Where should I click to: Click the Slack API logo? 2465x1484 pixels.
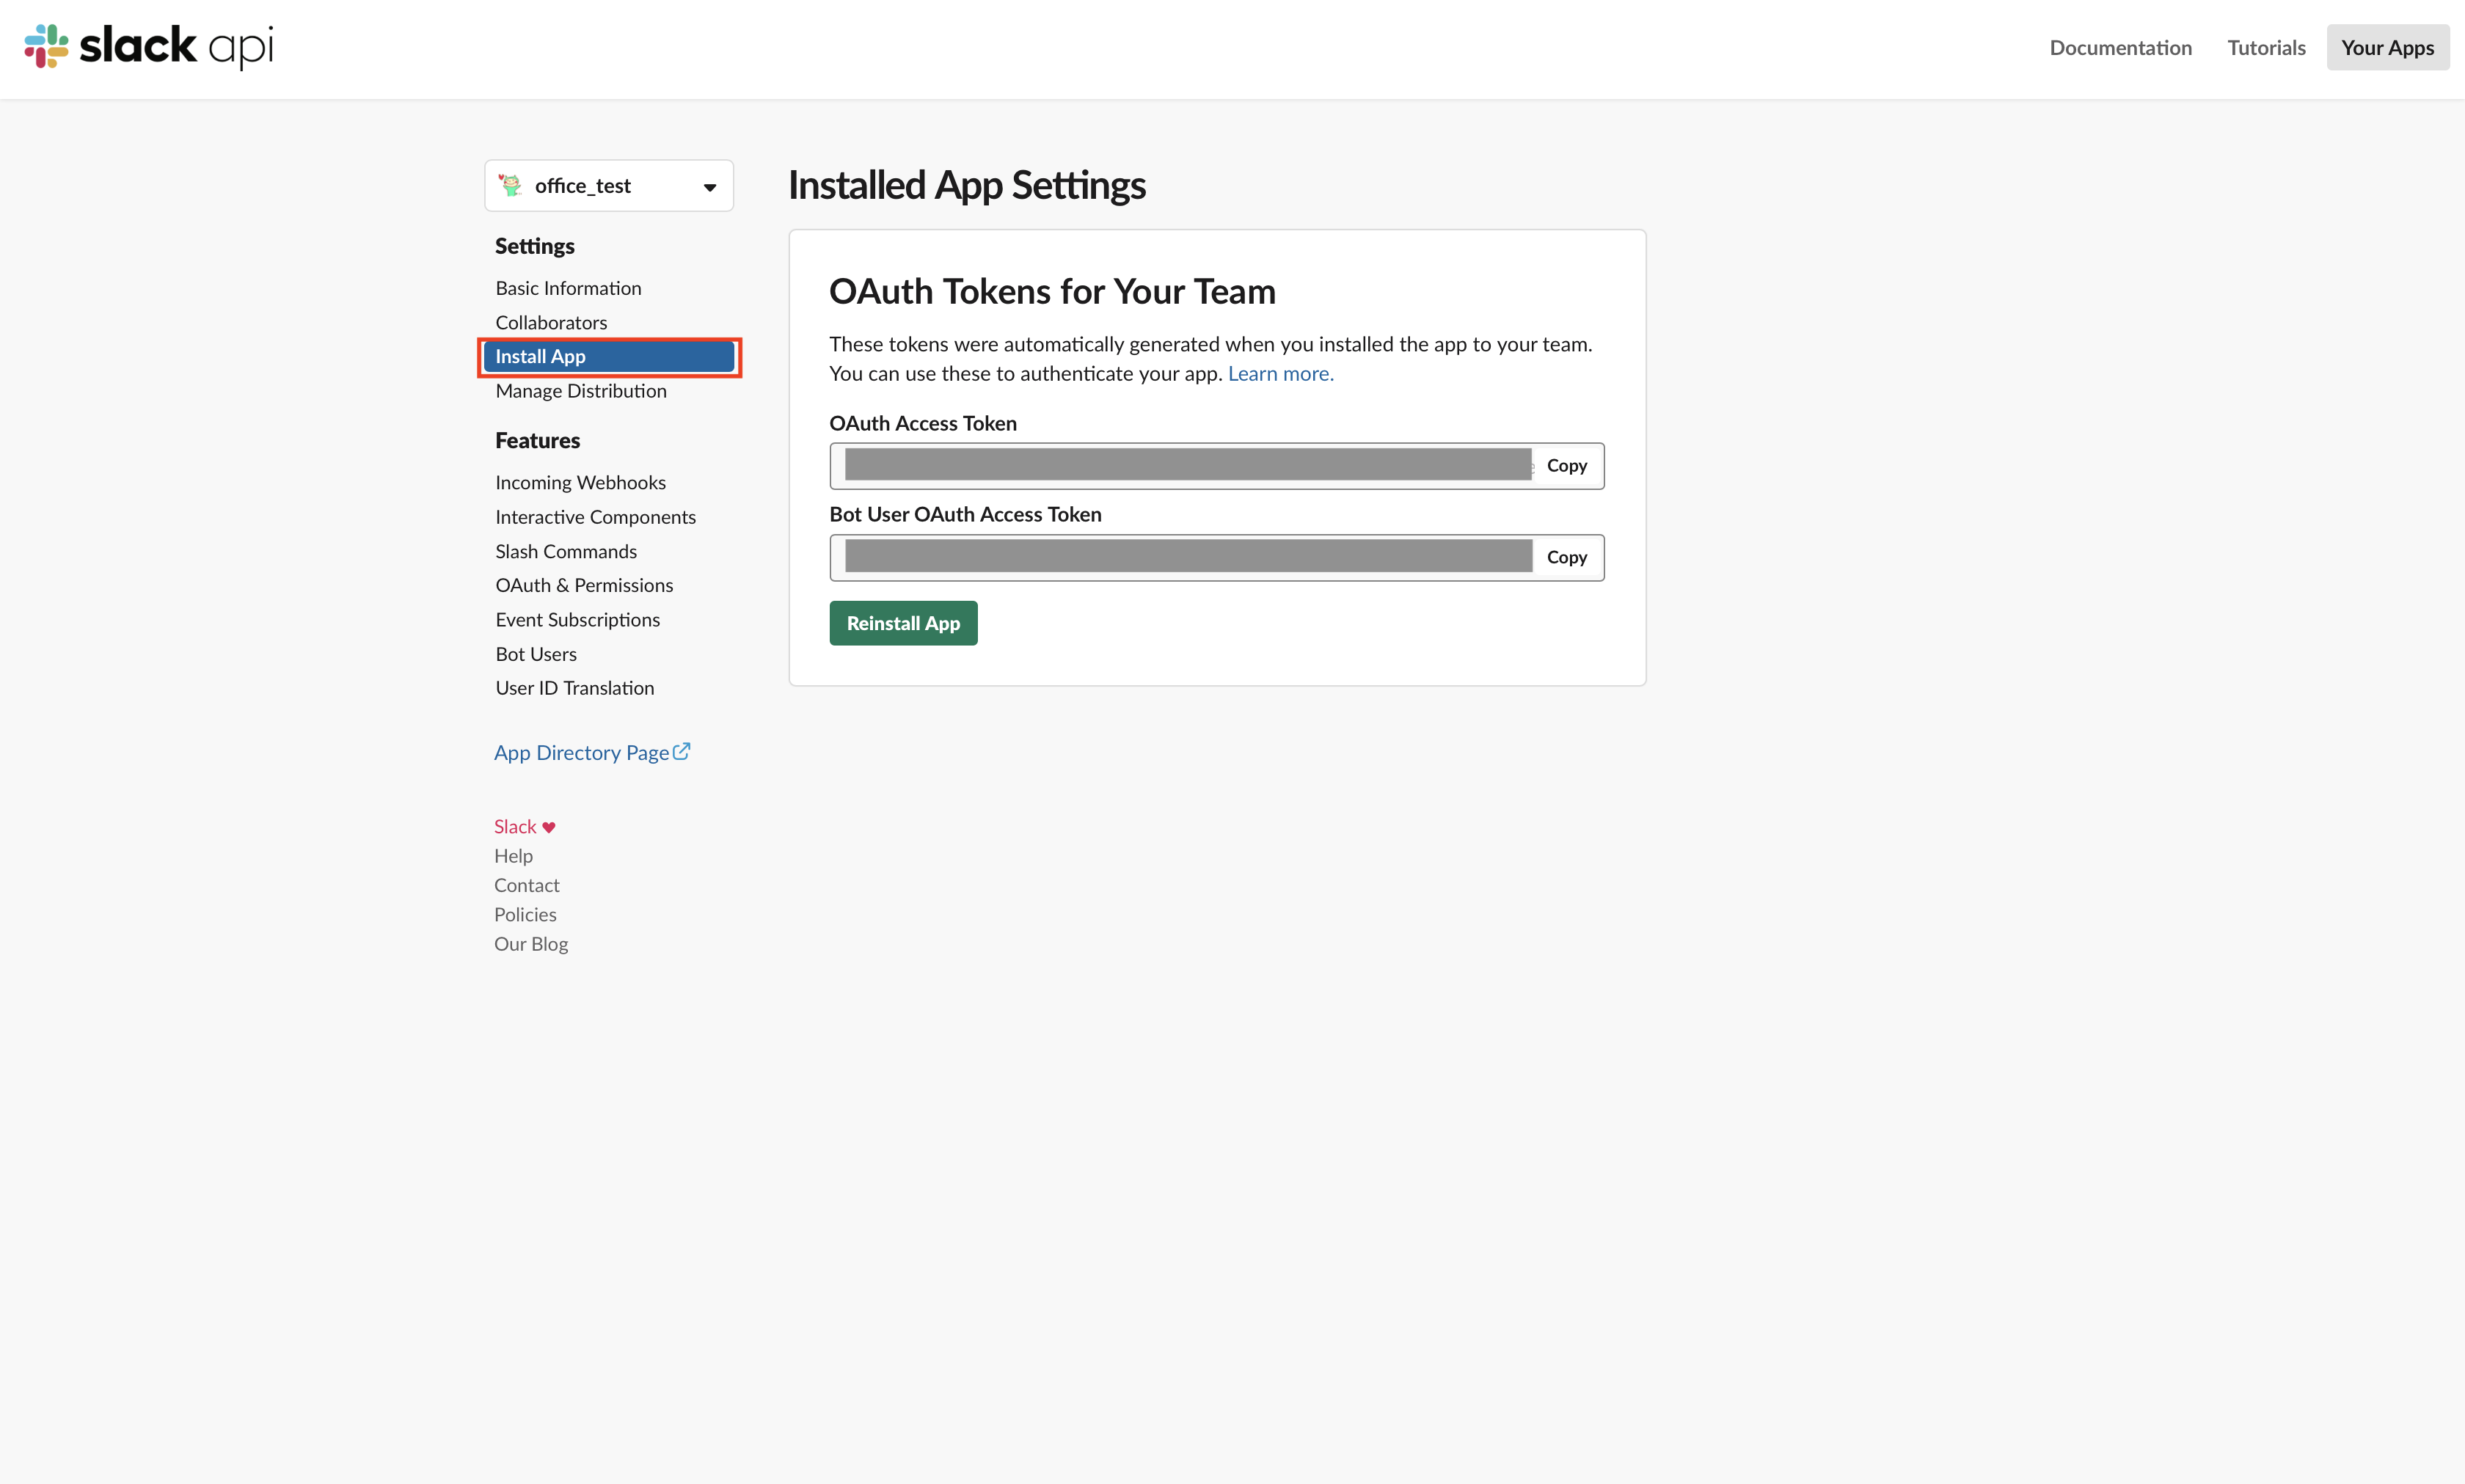click(148, 46)
